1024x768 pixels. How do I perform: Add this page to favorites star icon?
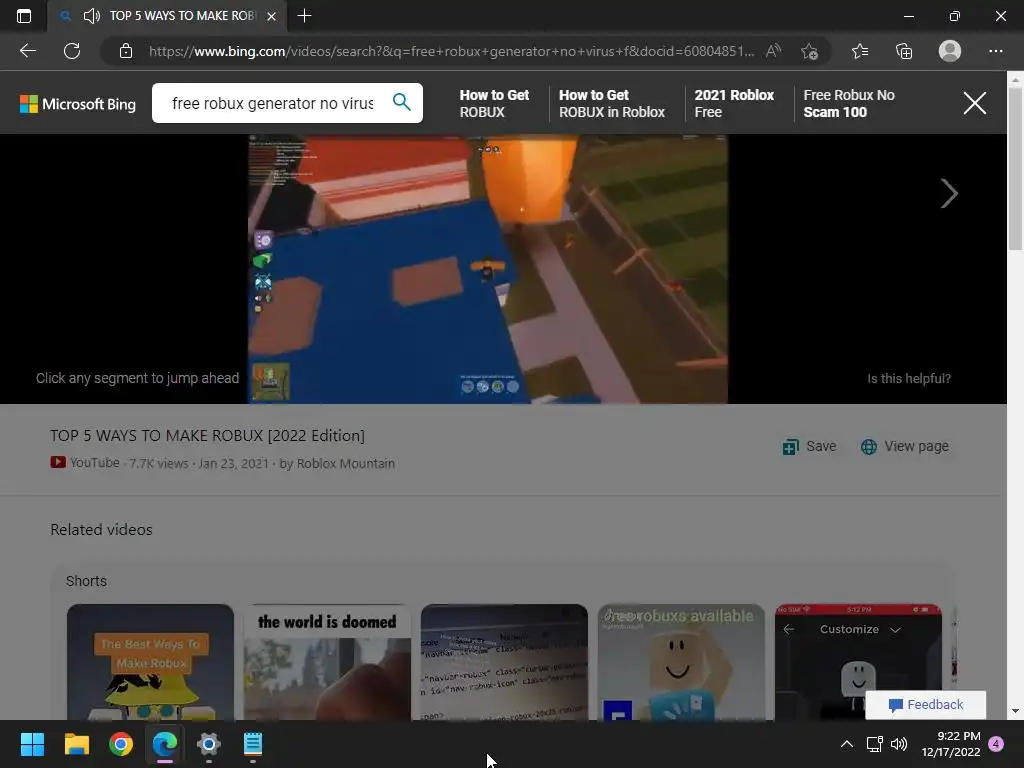coord(809,51)
